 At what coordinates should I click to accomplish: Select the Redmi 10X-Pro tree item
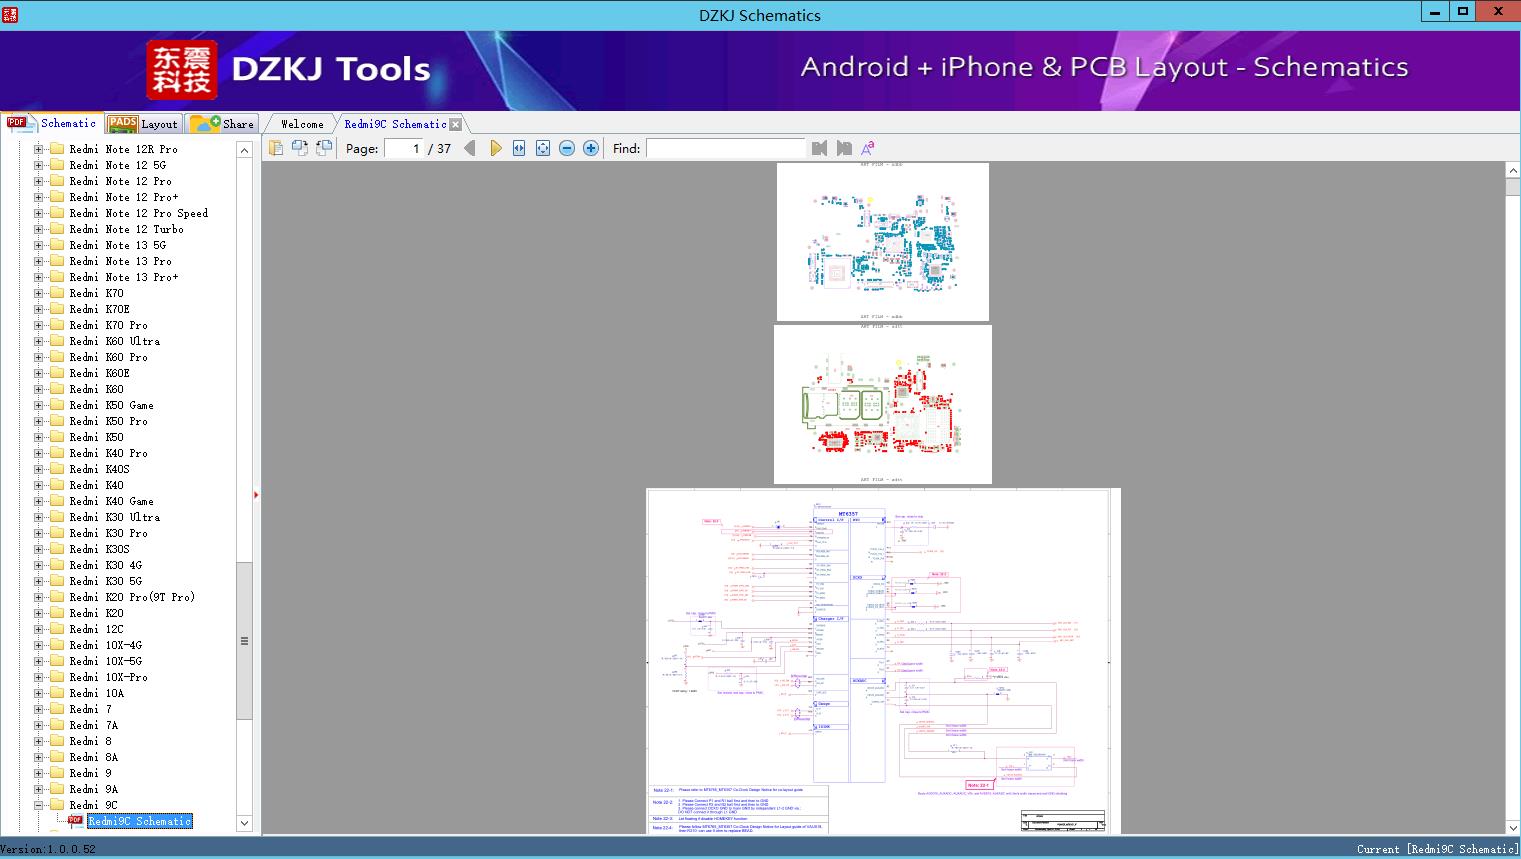tap(108, 677)
